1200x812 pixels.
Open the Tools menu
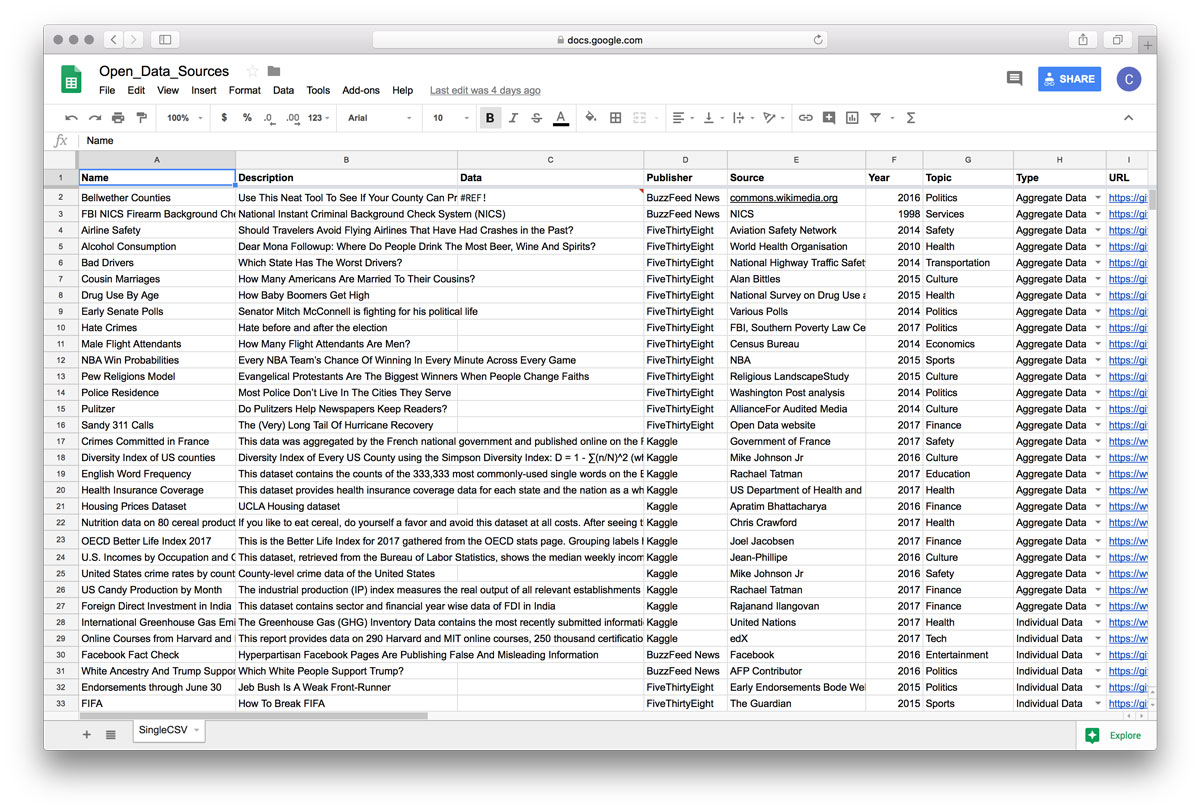pos(318,90)
